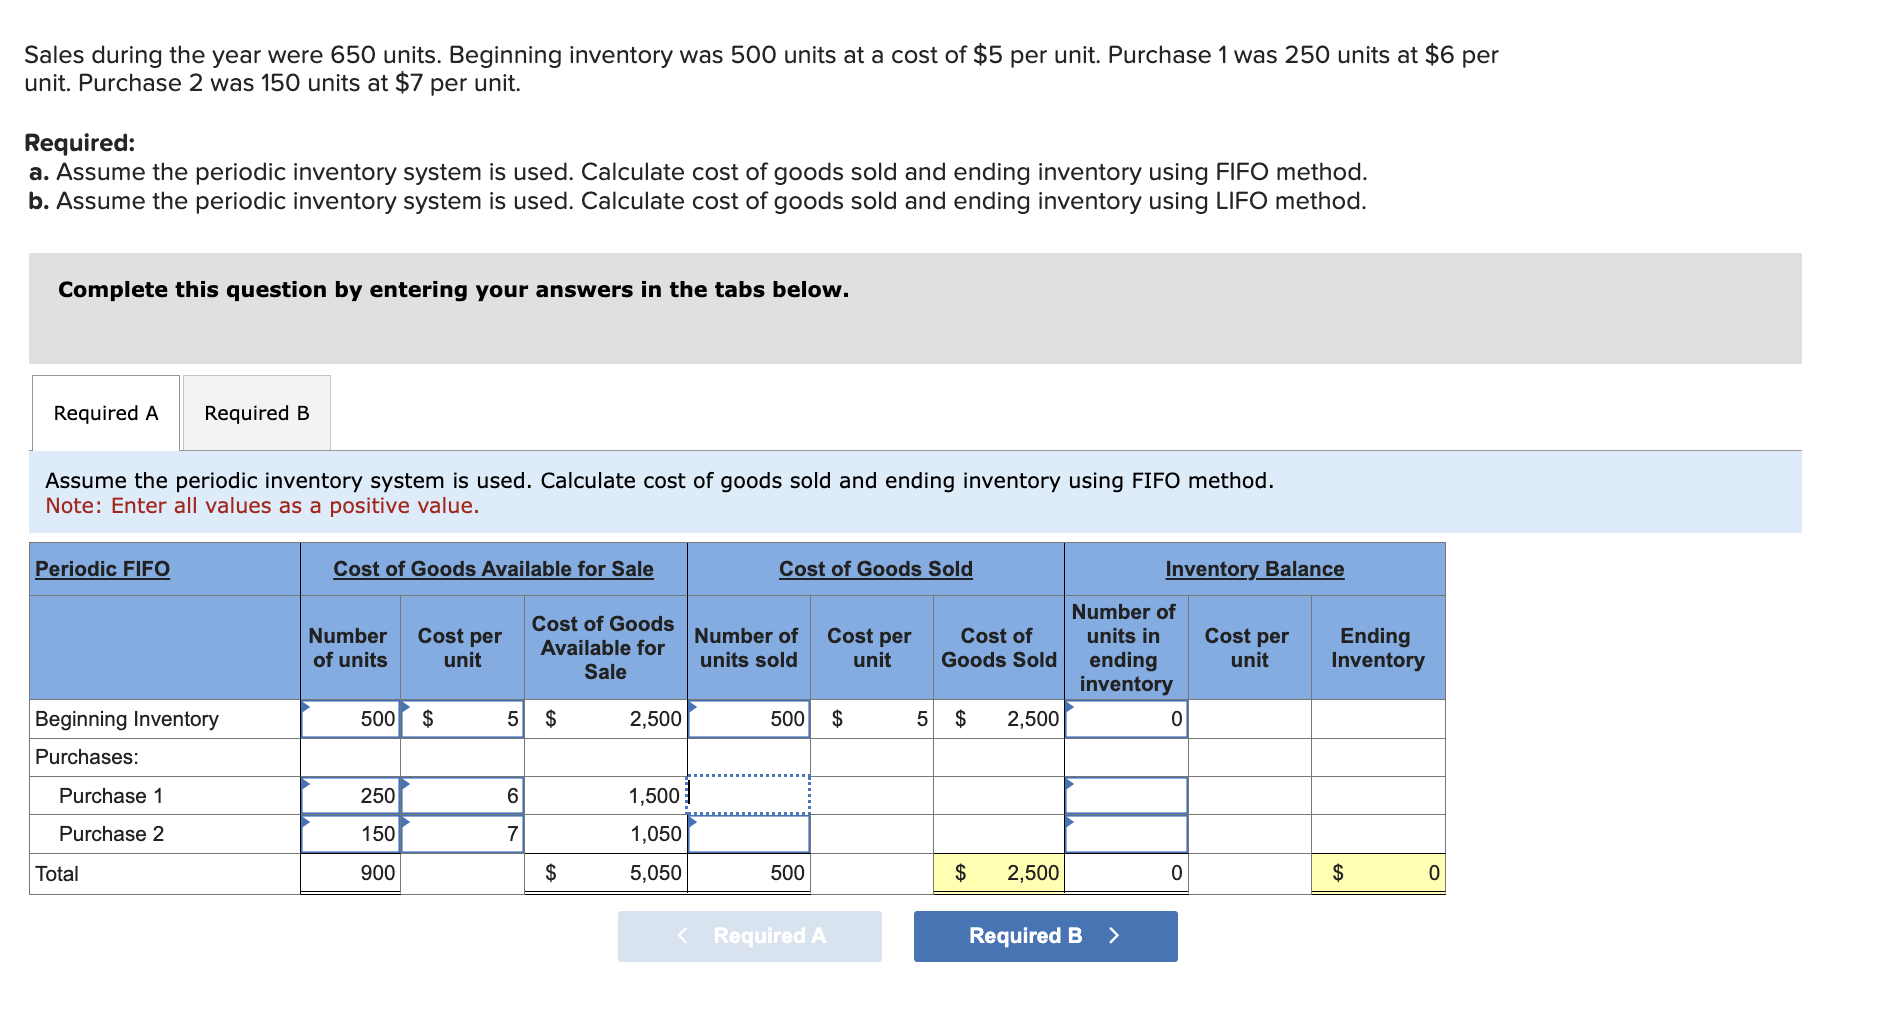Click the Beginning Inventory number of units cell showing 500
The image size is (1888, 1012).
point(350,718)
